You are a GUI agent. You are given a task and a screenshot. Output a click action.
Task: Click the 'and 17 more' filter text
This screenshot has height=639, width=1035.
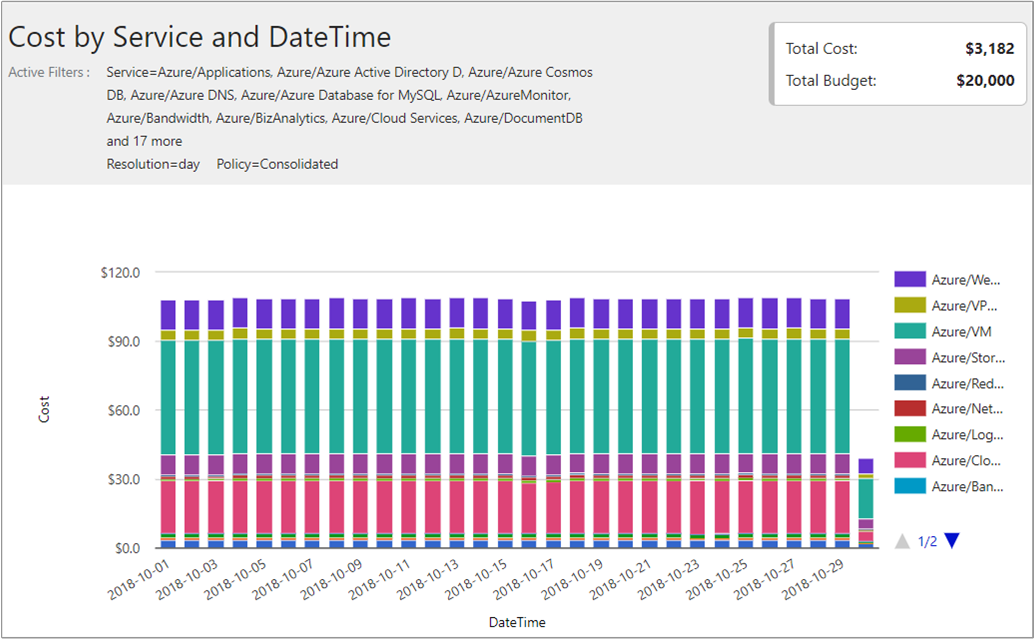[x=144, y=141]
